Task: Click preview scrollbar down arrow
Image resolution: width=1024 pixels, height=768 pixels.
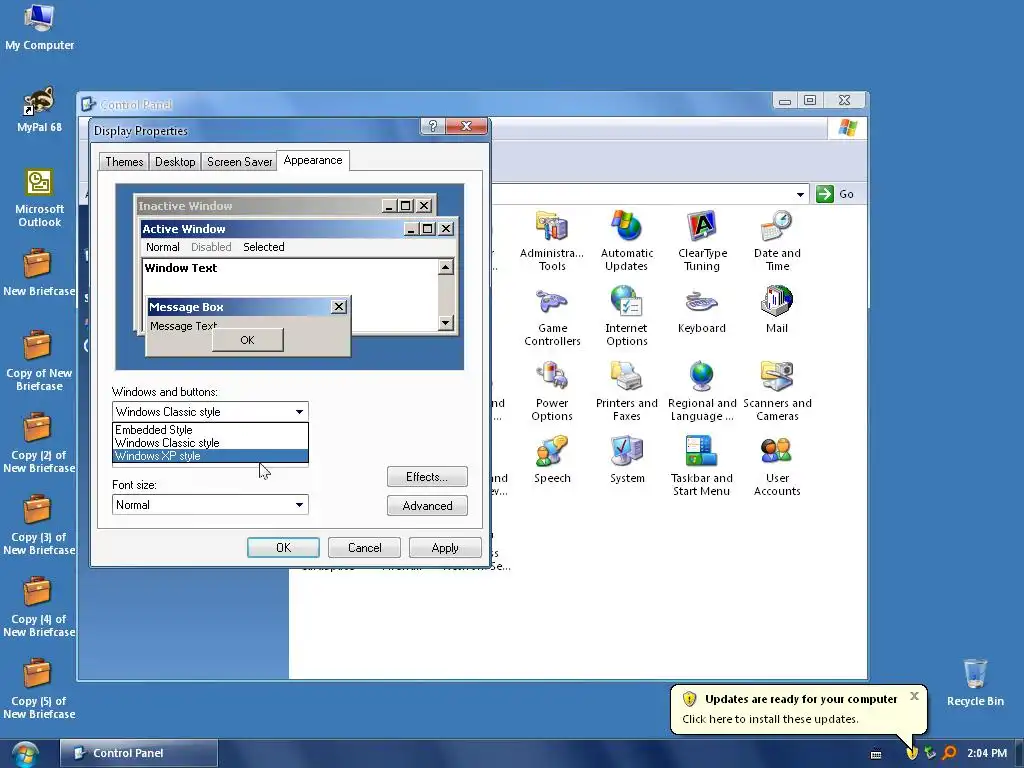Action: 446,323
